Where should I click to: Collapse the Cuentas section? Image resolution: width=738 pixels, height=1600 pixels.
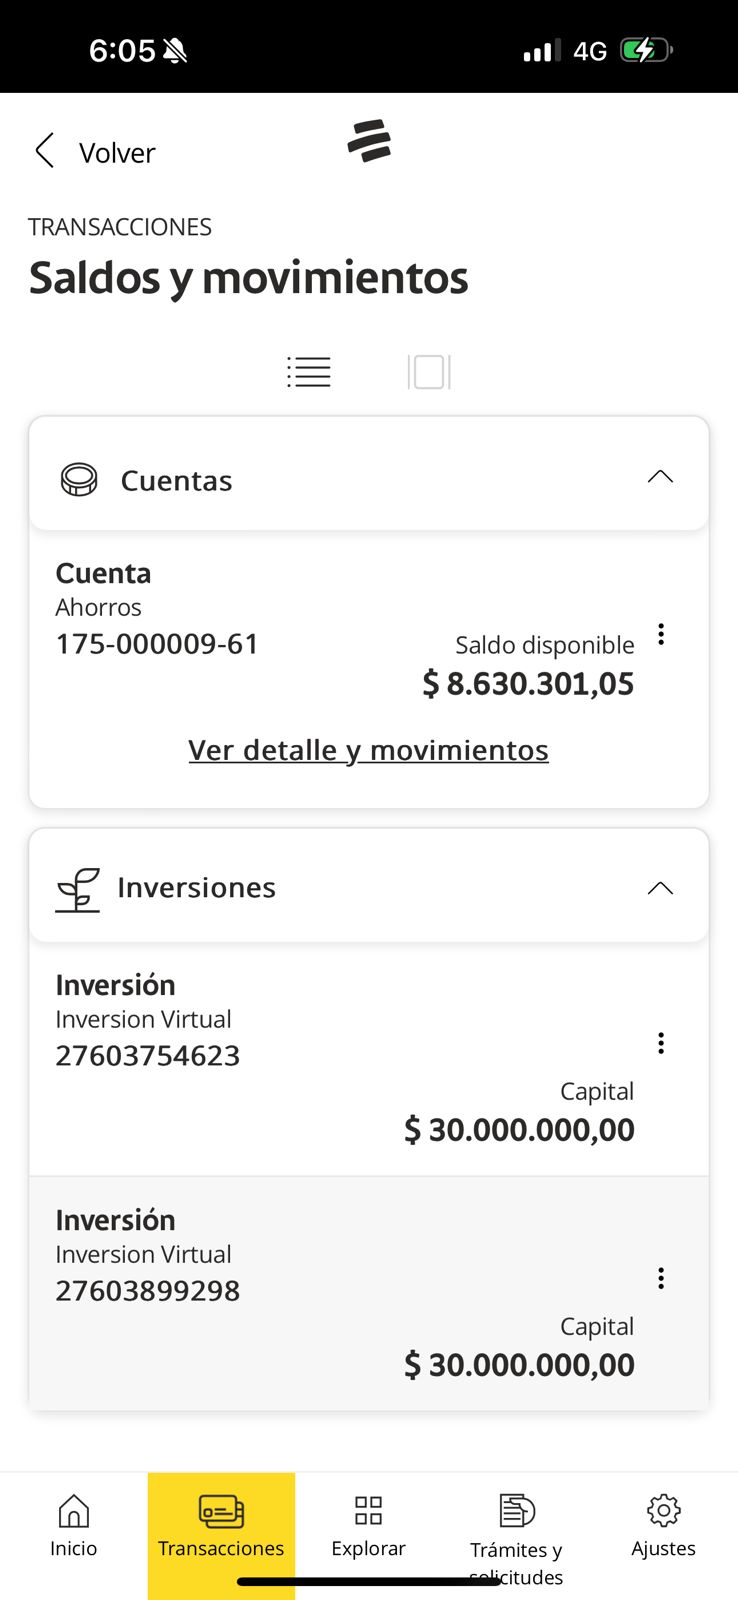[x=660, y=477]
